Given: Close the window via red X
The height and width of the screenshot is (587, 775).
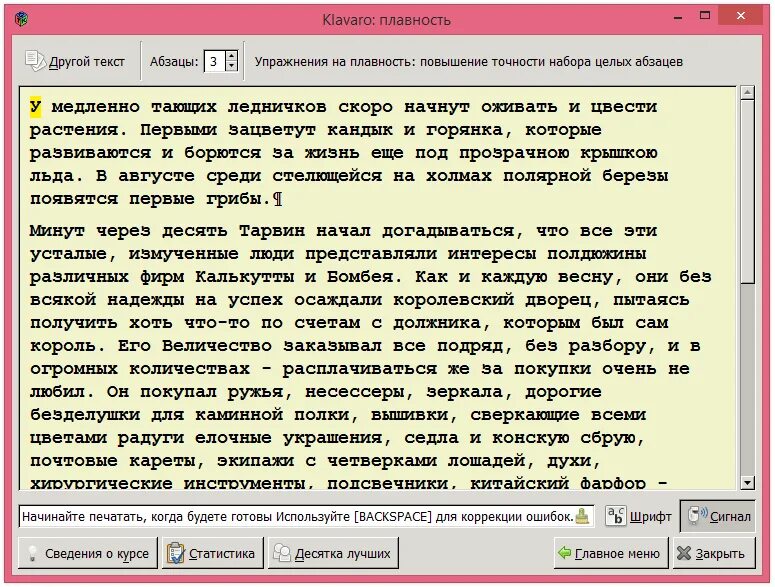Looking at the screenshot, I should coord(740,16).
